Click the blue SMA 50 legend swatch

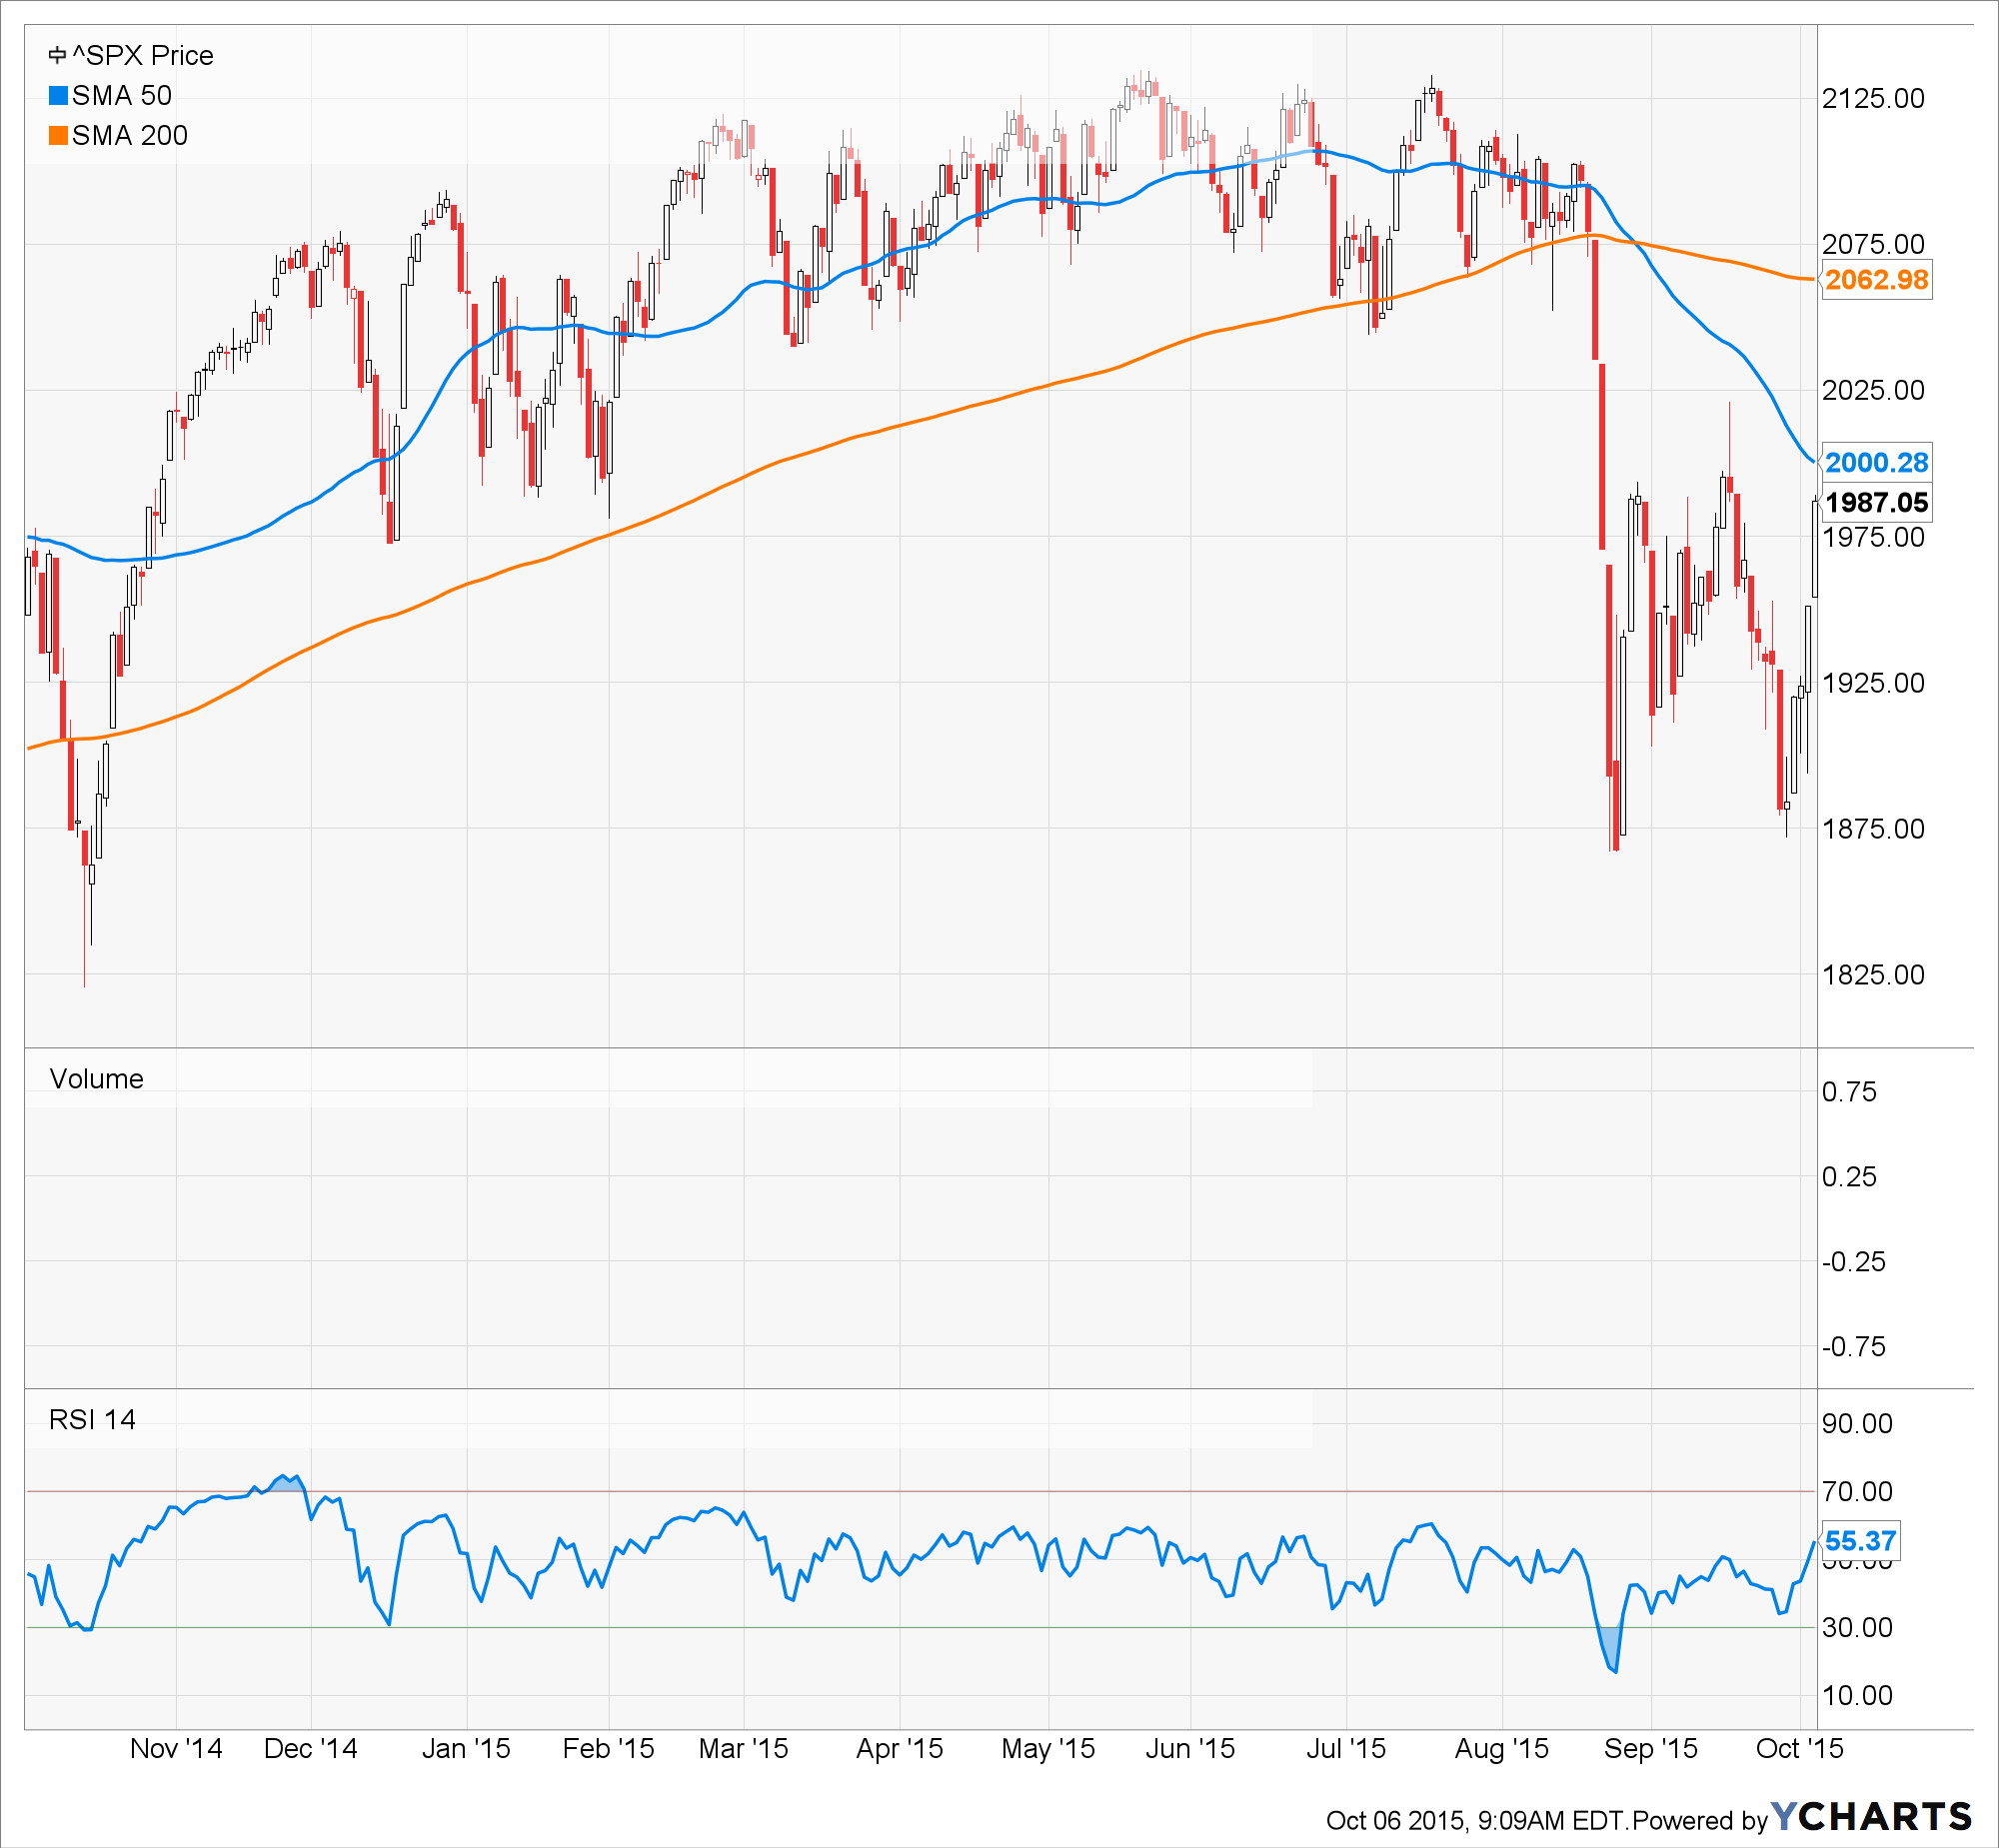pos(58,96)
